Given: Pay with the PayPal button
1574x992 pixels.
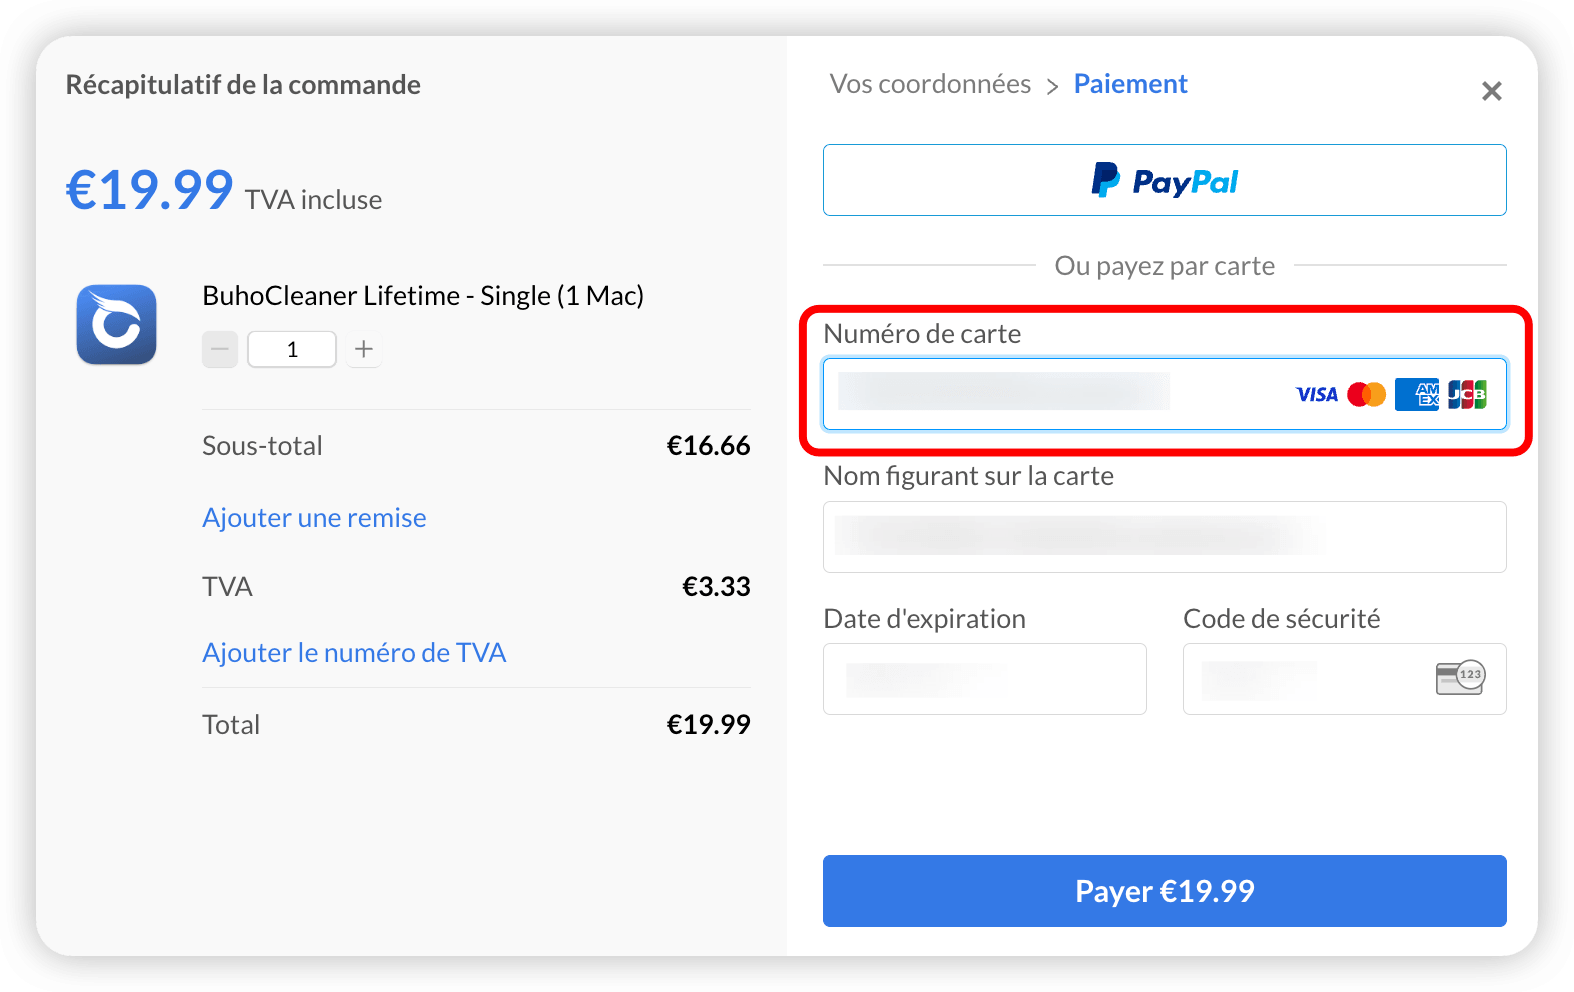Looking at the screenshot, I should 1164,180.
